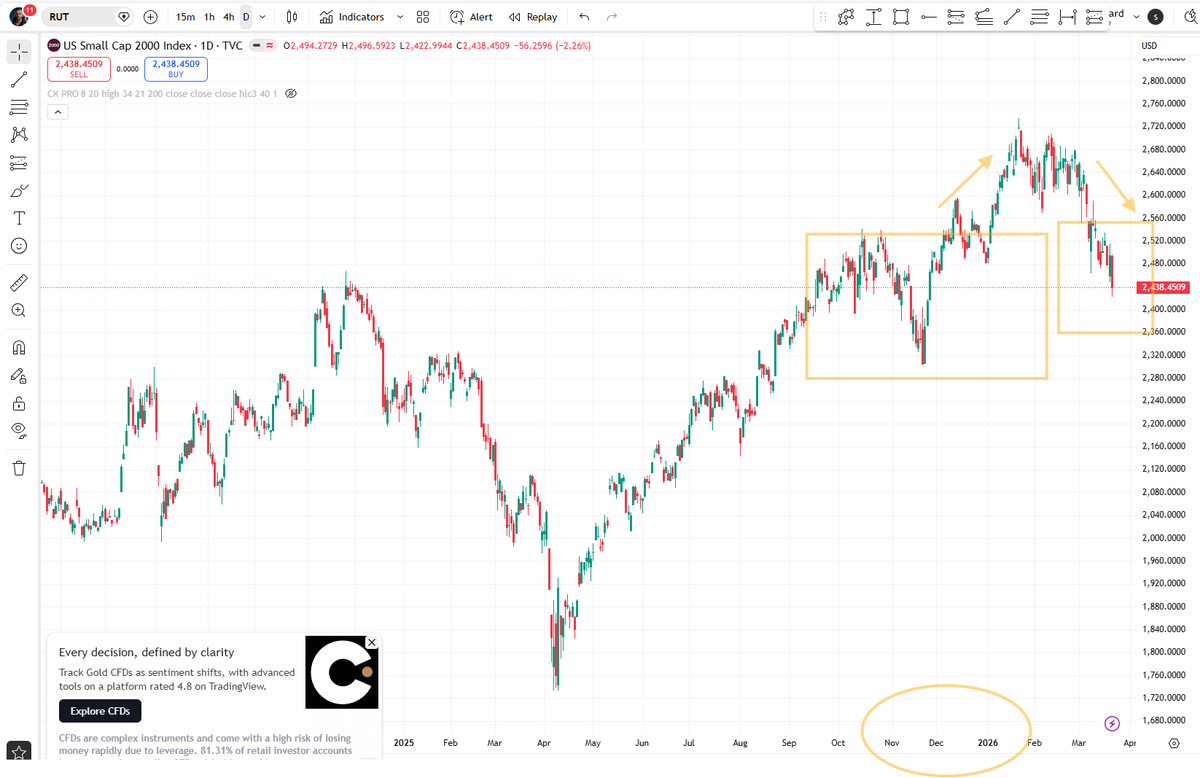Select the D daily timeframe
This screenshot has height=778, width=1200.
click(246, 17)
